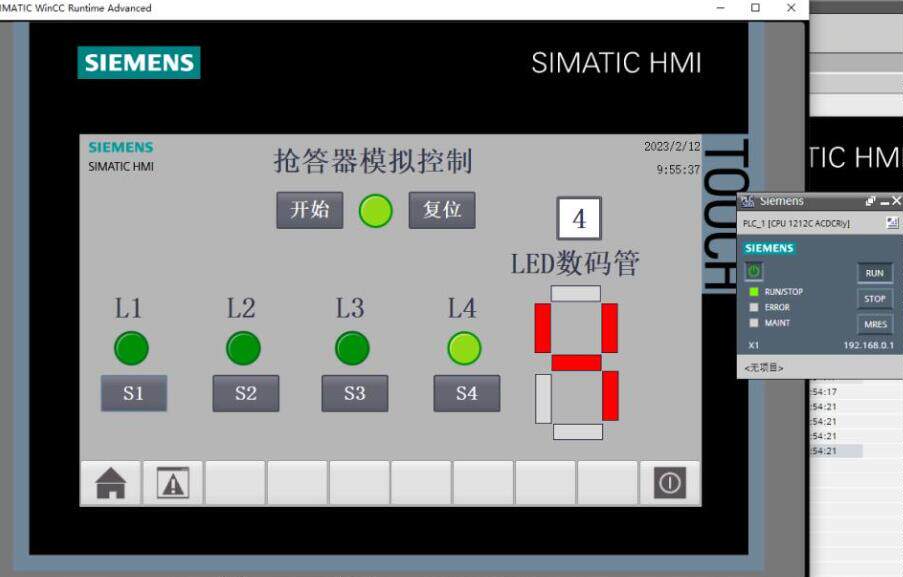Toggle the PLCSIM power icon
903x577 pixels.
[x=754, y=271]
